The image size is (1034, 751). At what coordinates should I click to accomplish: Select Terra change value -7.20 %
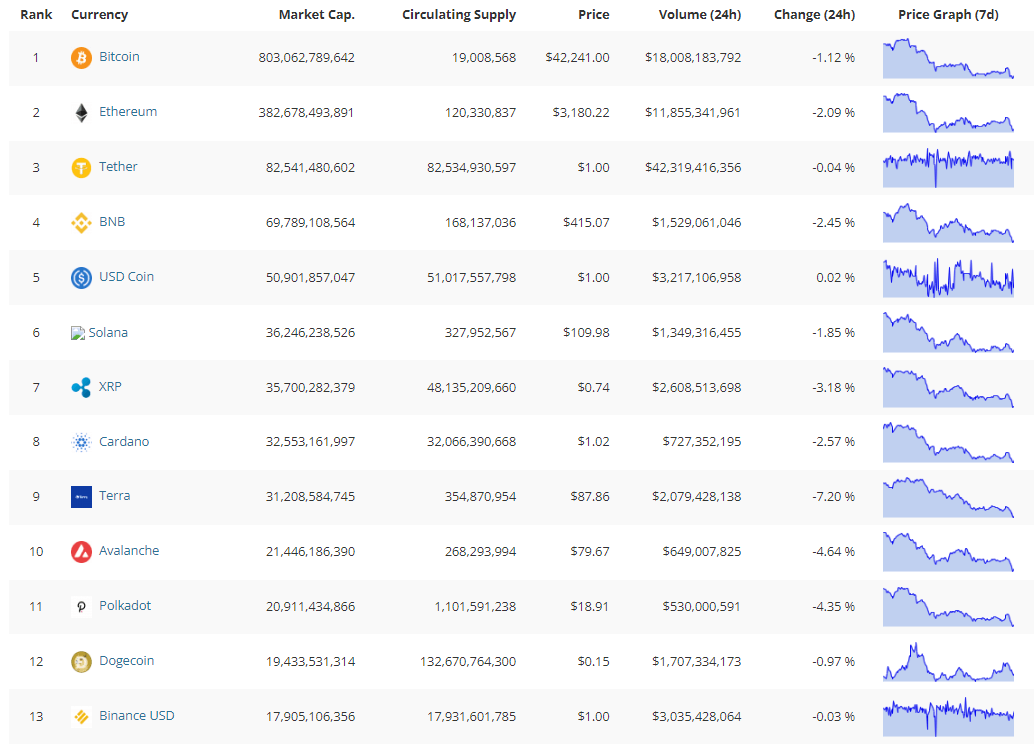point(834,496)
